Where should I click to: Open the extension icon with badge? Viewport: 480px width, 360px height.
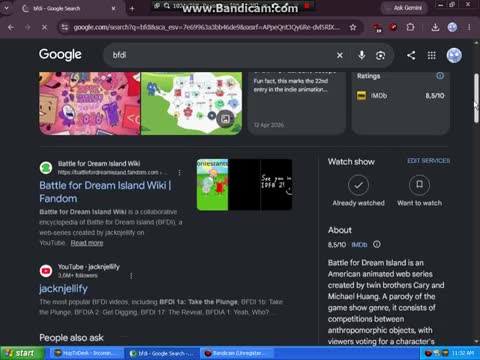[x=377, y=28]
